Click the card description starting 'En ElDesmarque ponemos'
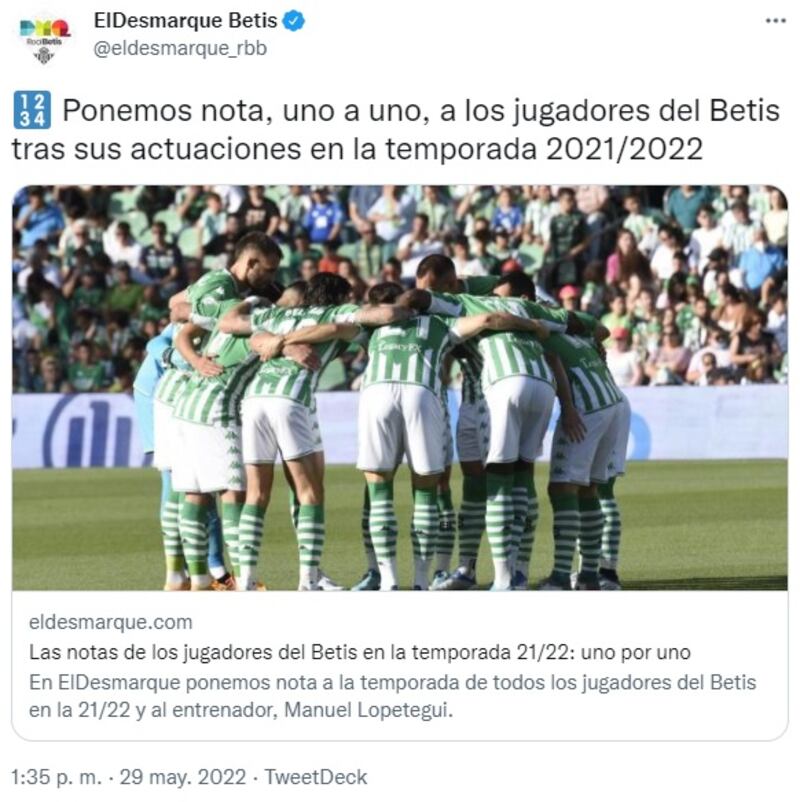800x802 pixels. [392, 696]
